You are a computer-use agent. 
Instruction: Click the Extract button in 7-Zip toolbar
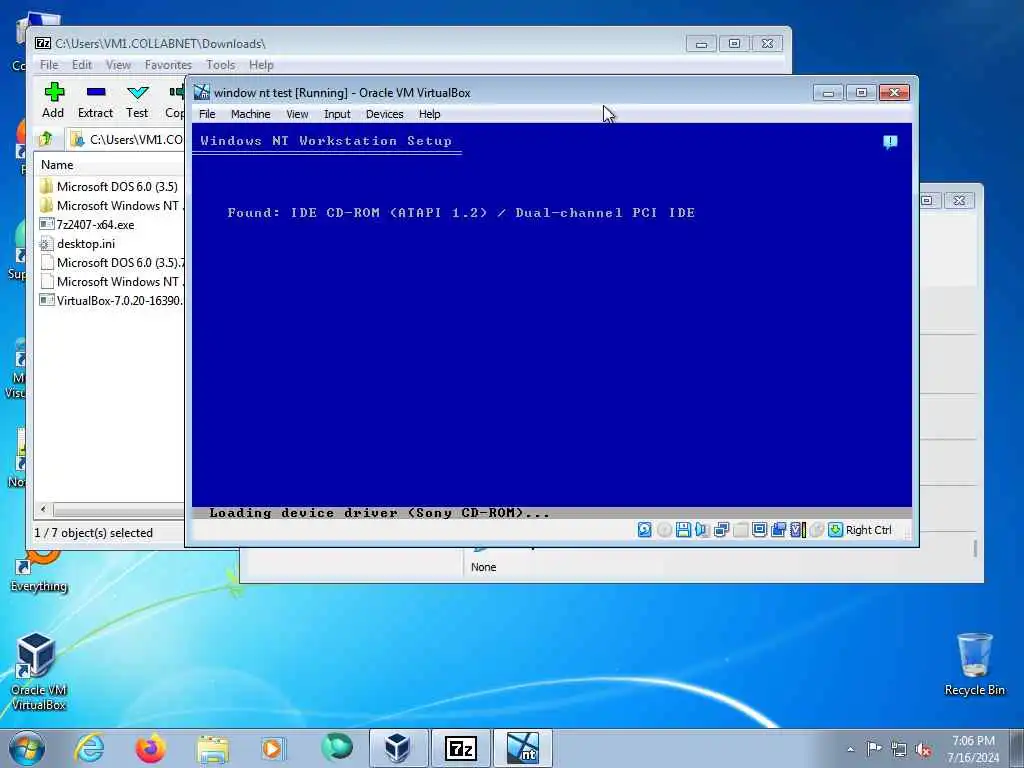click(x=95, y=101)
